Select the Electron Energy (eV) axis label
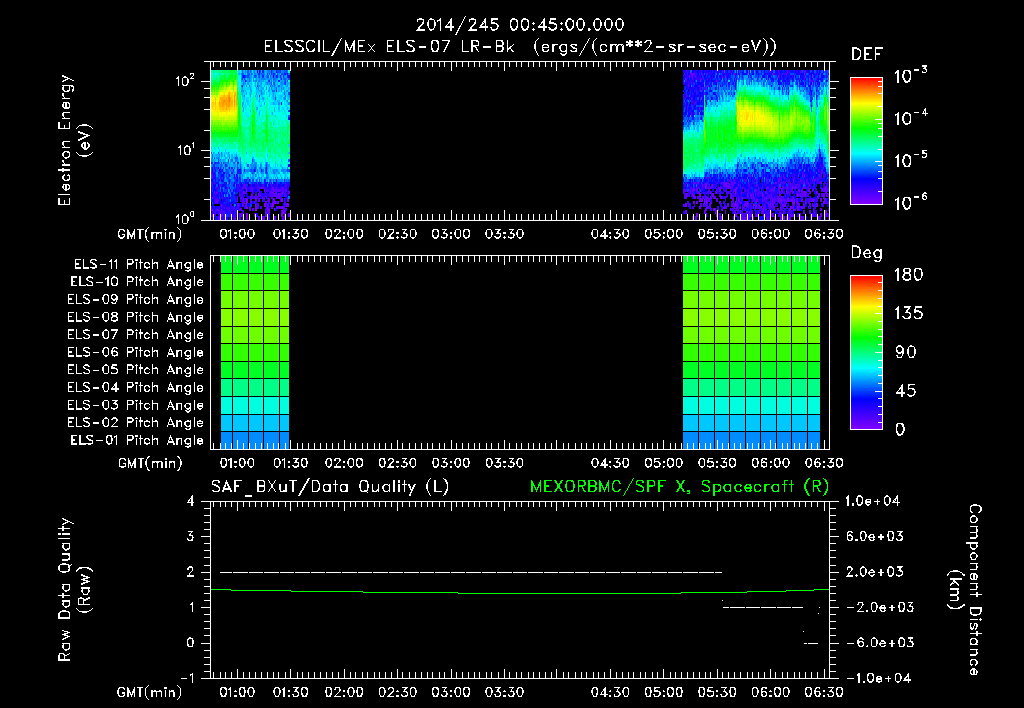 pyautogui.click(x=74, y=140)
